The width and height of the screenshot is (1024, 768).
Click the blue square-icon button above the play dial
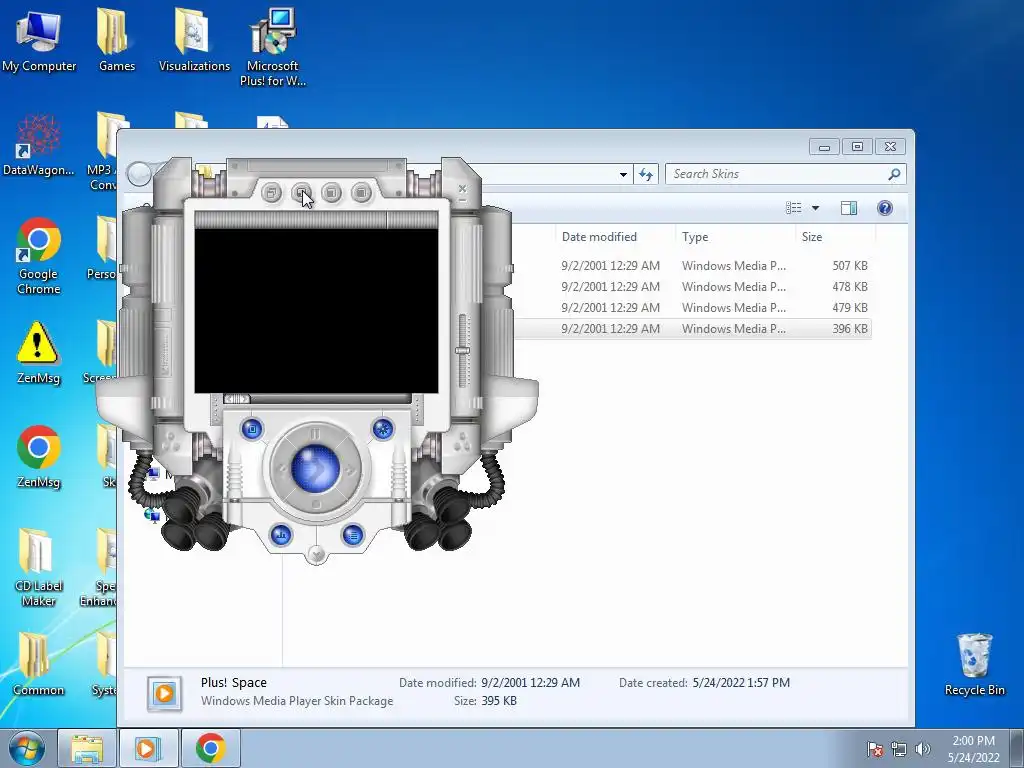tap(252, 428)
